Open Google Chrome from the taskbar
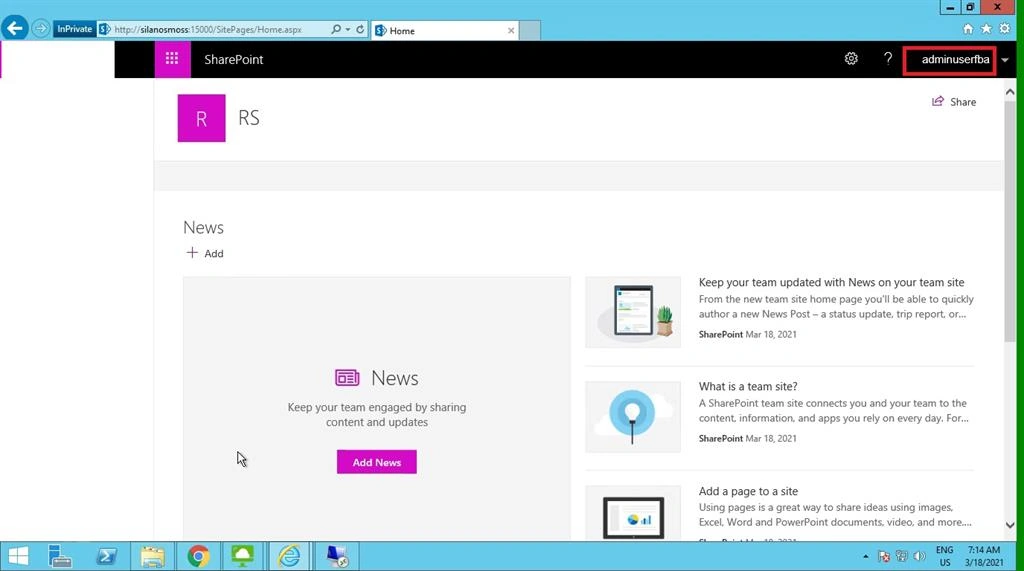 click(x=198, y=557)
